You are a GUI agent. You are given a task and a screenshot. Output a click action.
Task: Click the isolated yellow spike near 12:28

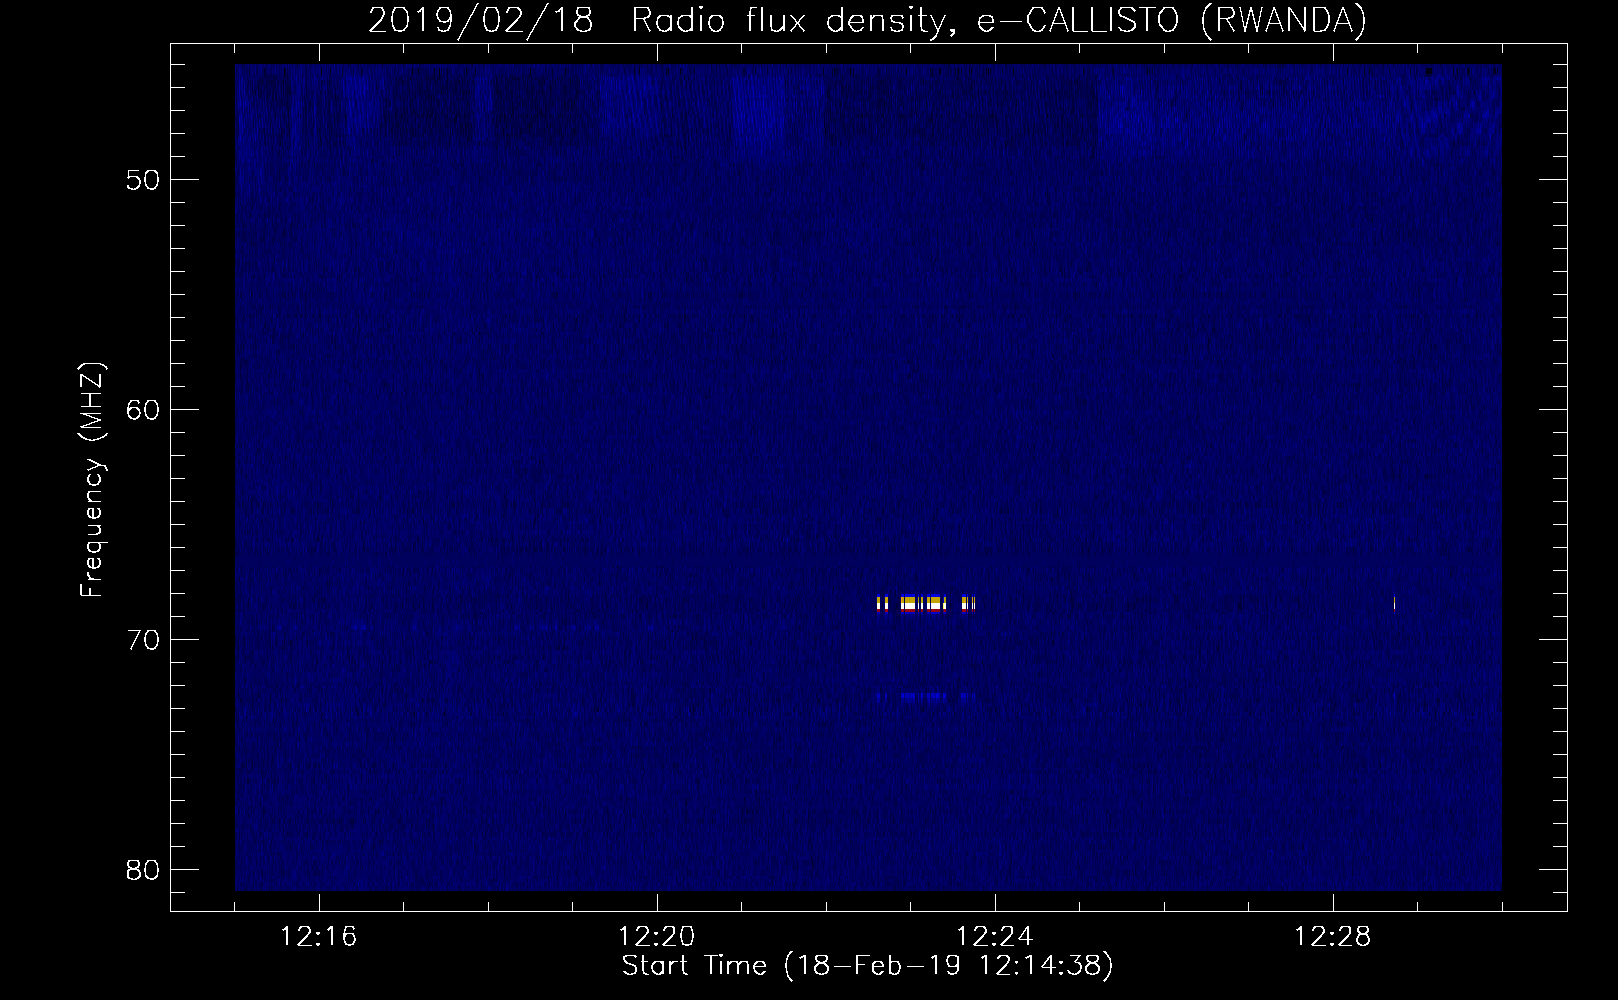click(1394, 603)
